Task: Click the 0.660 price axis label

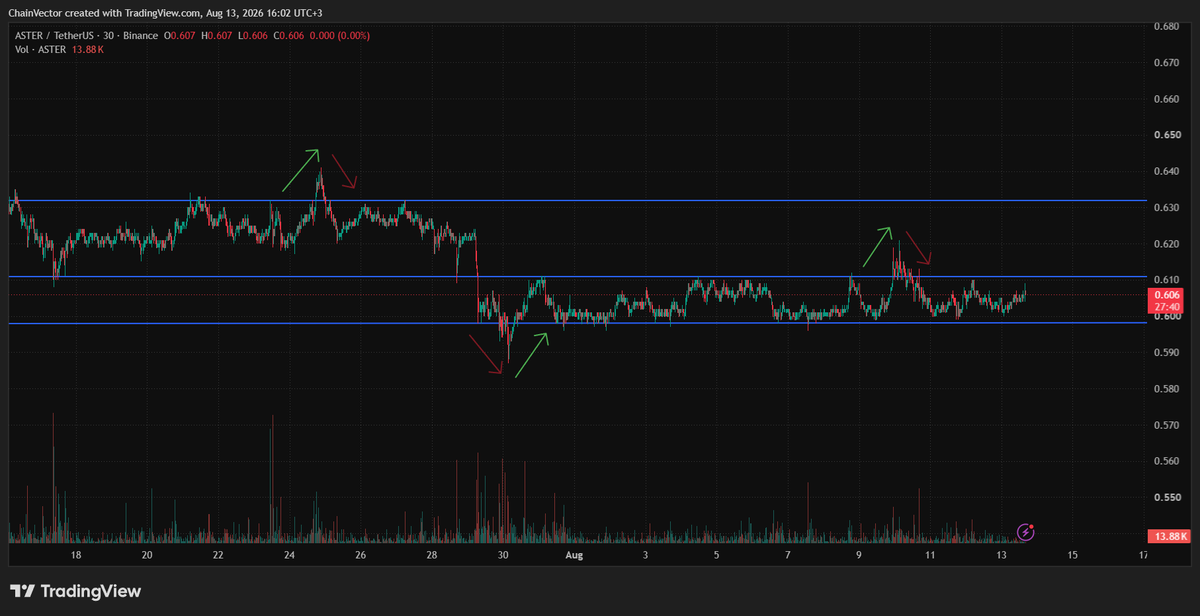Action: (x=1167, y=99)
